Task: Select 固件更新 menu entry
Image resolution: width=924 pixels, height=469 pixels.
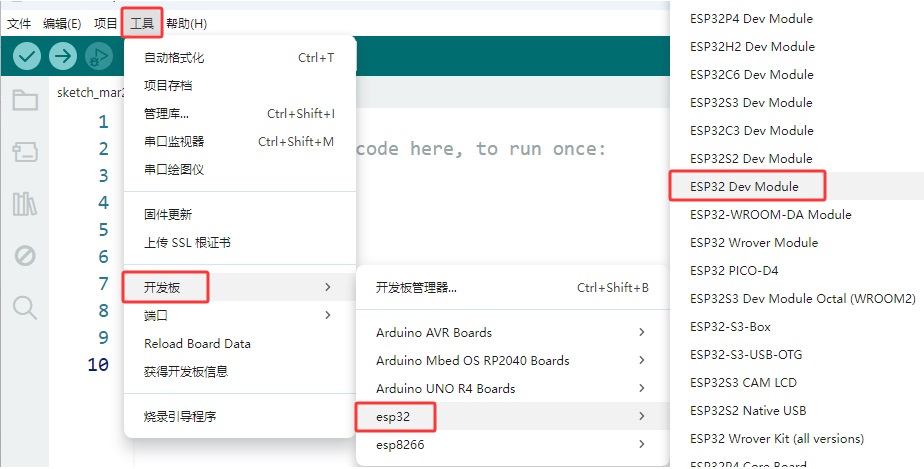Action: point(240,214)
